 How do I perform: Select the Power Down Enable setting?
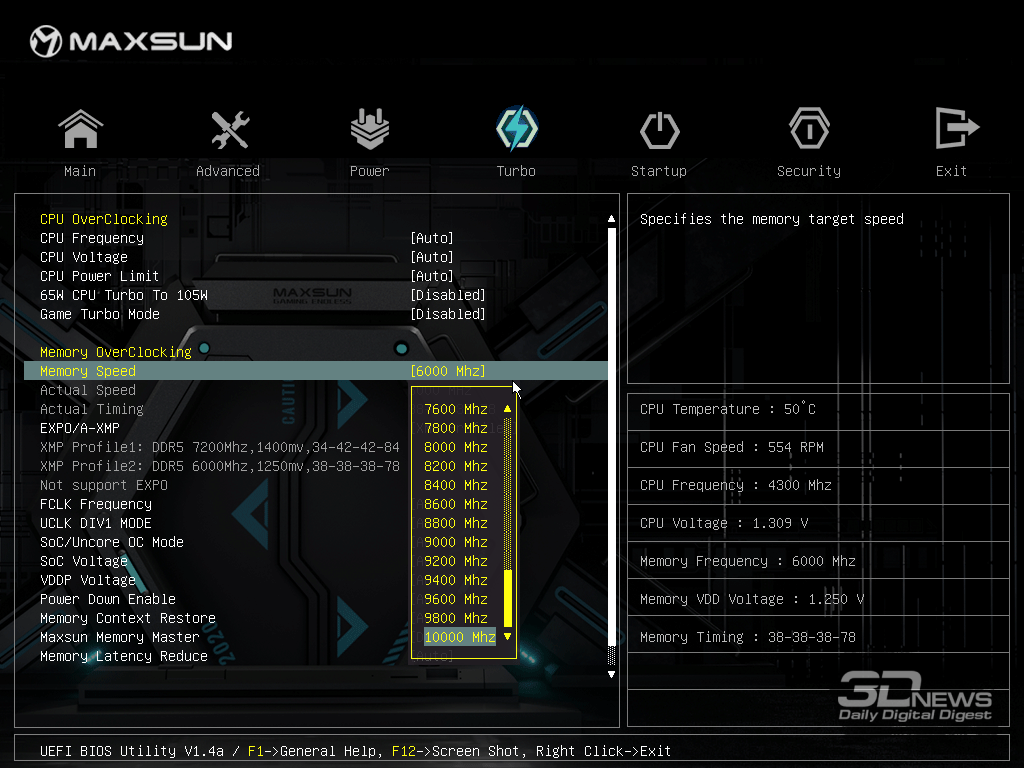[108, 598]
